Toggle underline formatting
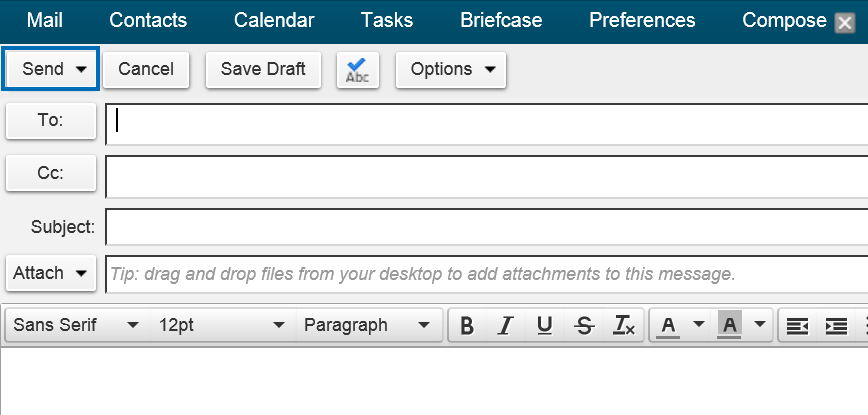This screenshot has width=868, height=415. 545,325
